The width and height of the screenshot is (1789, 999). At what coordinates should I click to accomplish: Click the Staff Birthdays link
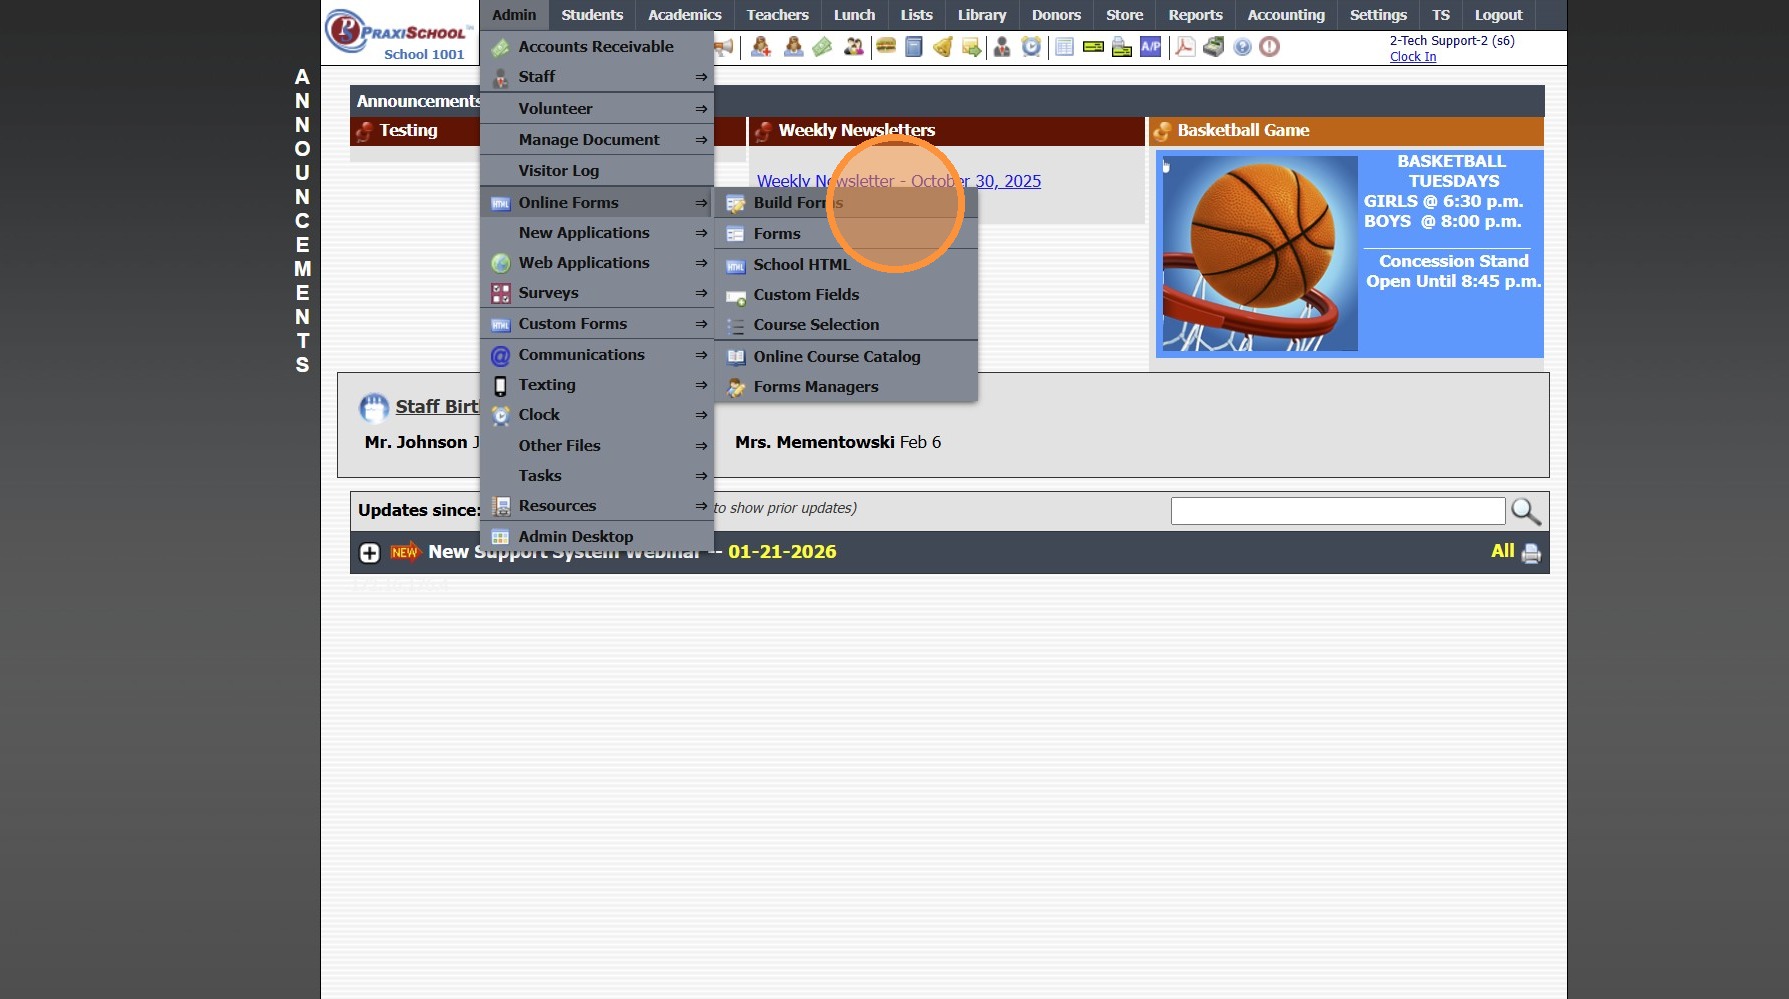[x=437, y=407]
